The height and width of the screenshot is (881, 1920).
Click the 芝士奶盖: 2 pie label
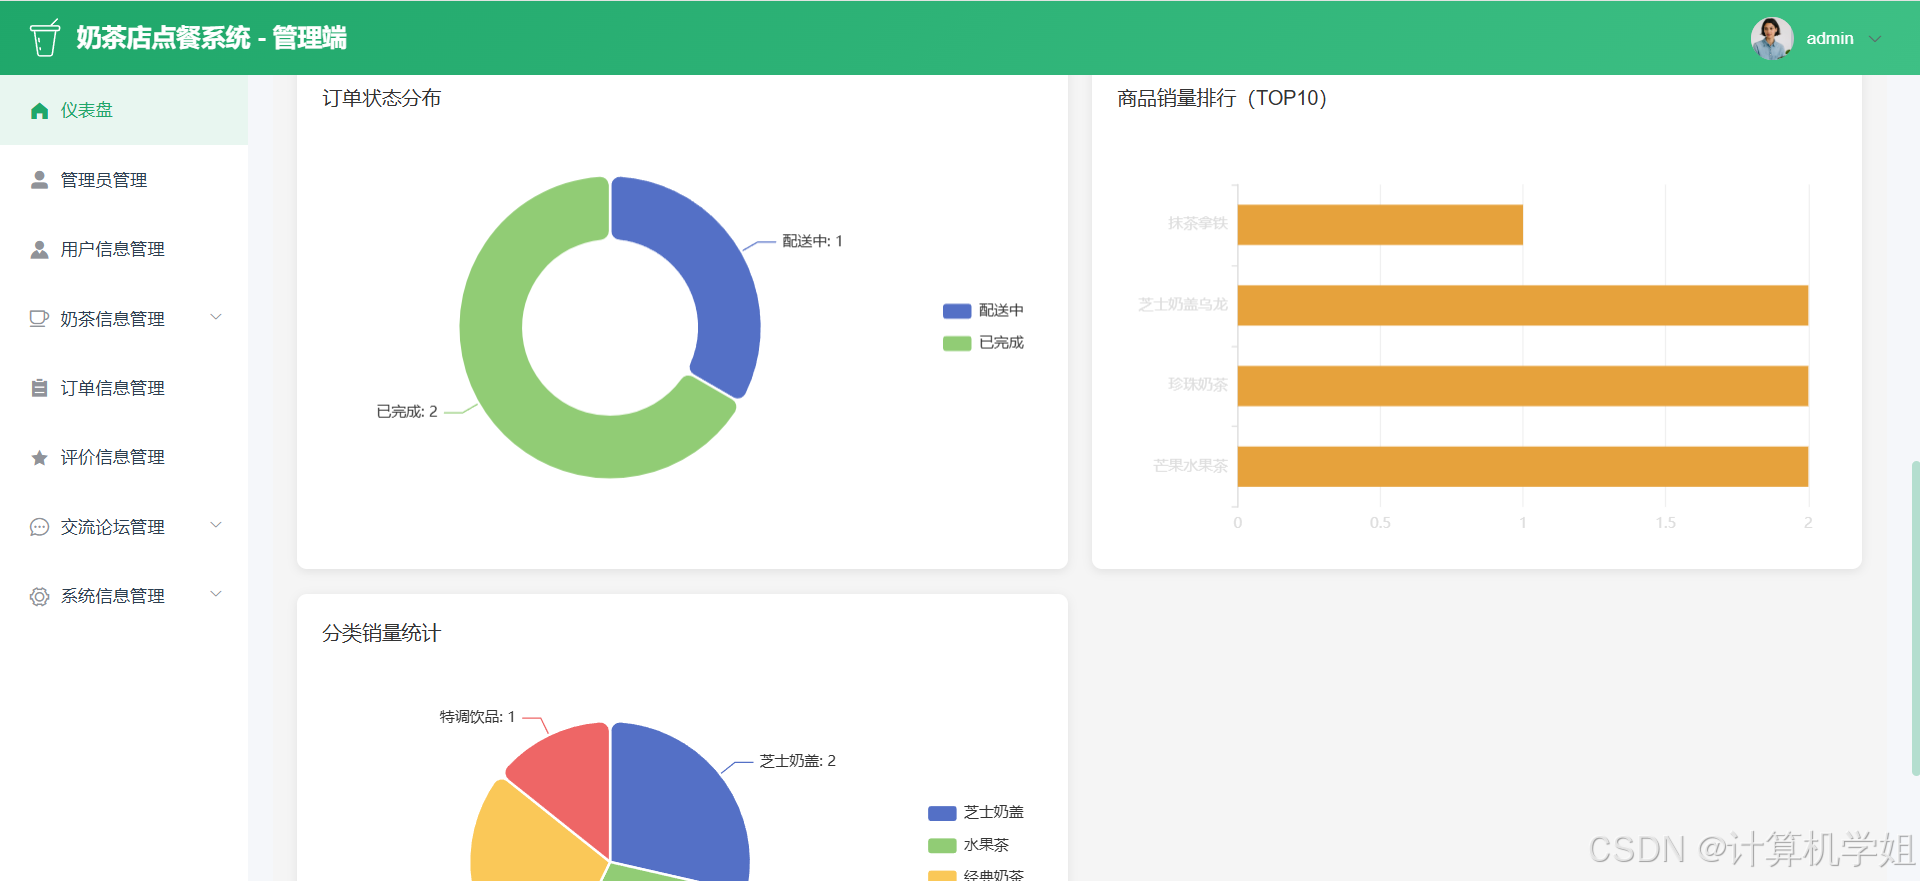797,761
